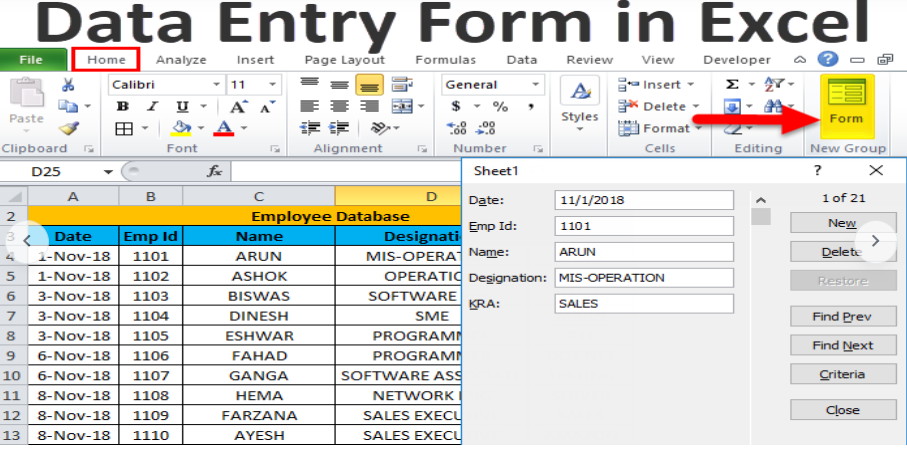Viewport: 907px width, 457px height.
Task: Toggle Italic formatting
Action: [153, 107]
